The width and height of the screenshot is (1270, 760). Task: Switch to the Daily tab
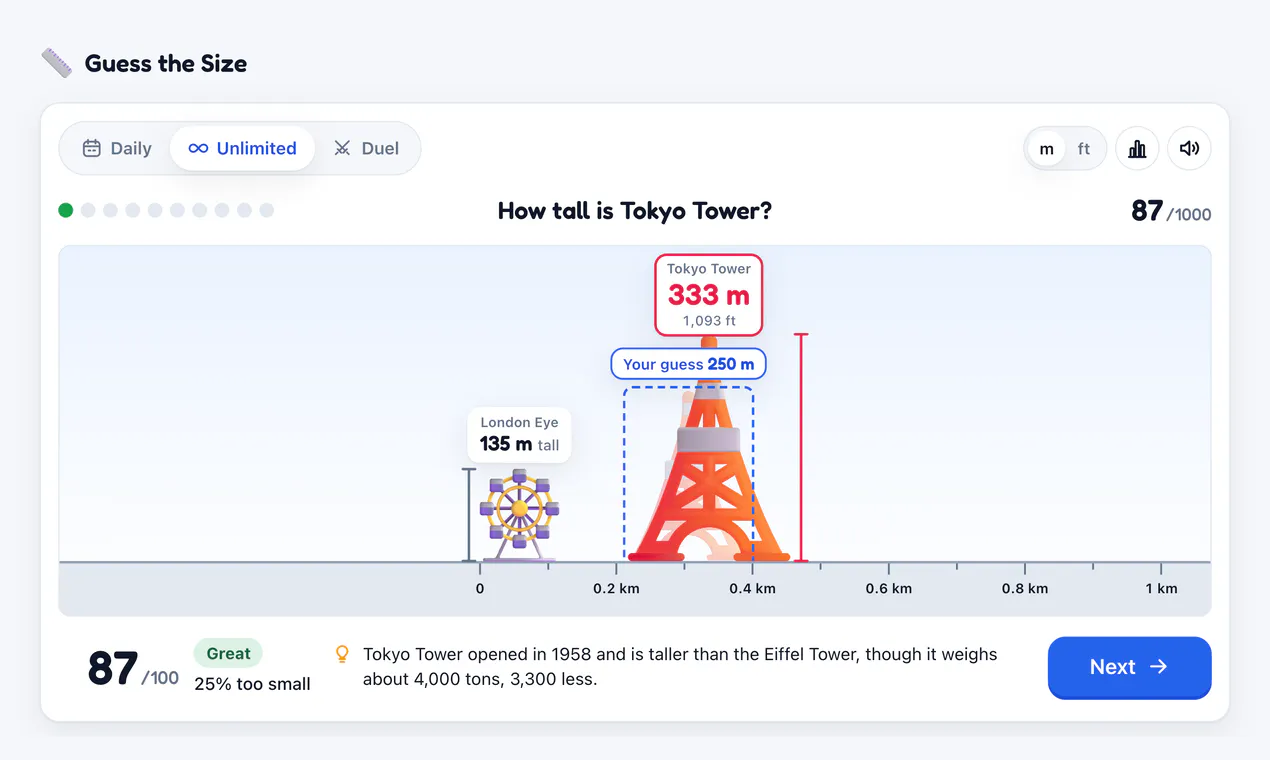pos(117,148)
